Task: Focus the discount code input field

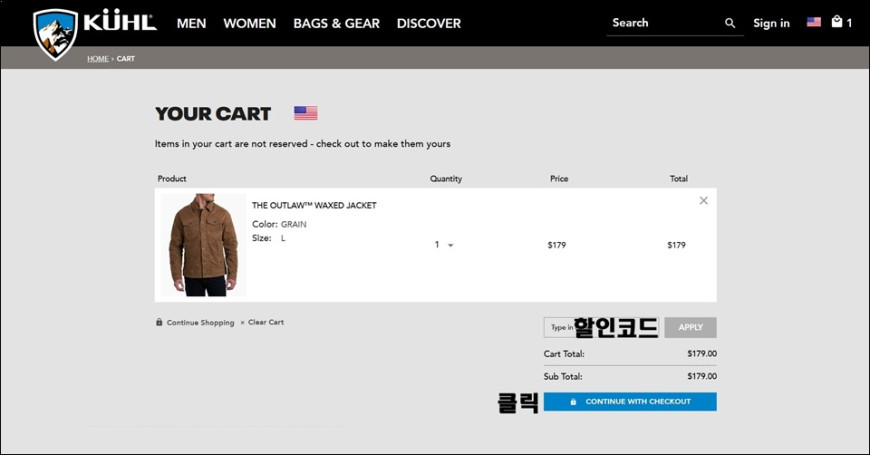Action: coord(601,327)
